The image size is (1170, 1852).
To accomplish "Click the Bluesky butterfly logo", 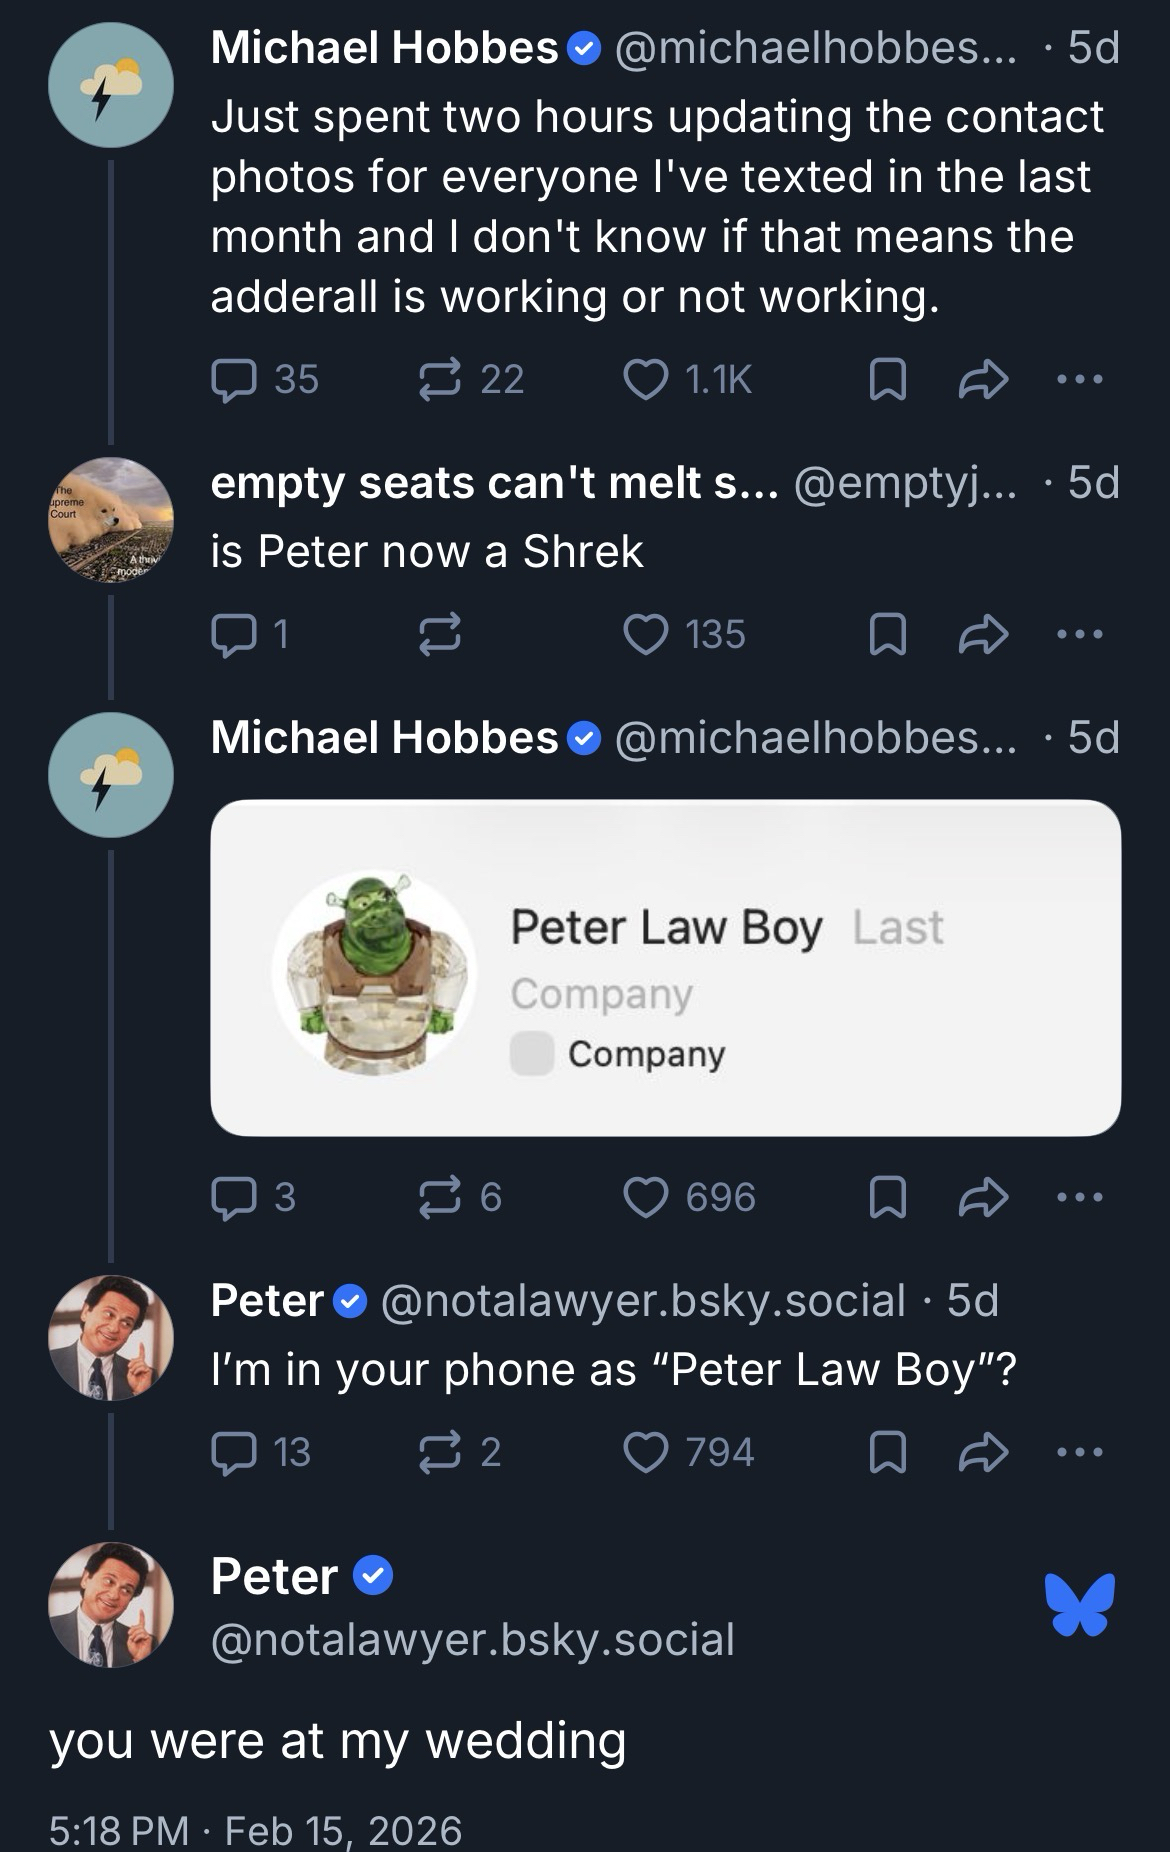I will point(1080,1604).
